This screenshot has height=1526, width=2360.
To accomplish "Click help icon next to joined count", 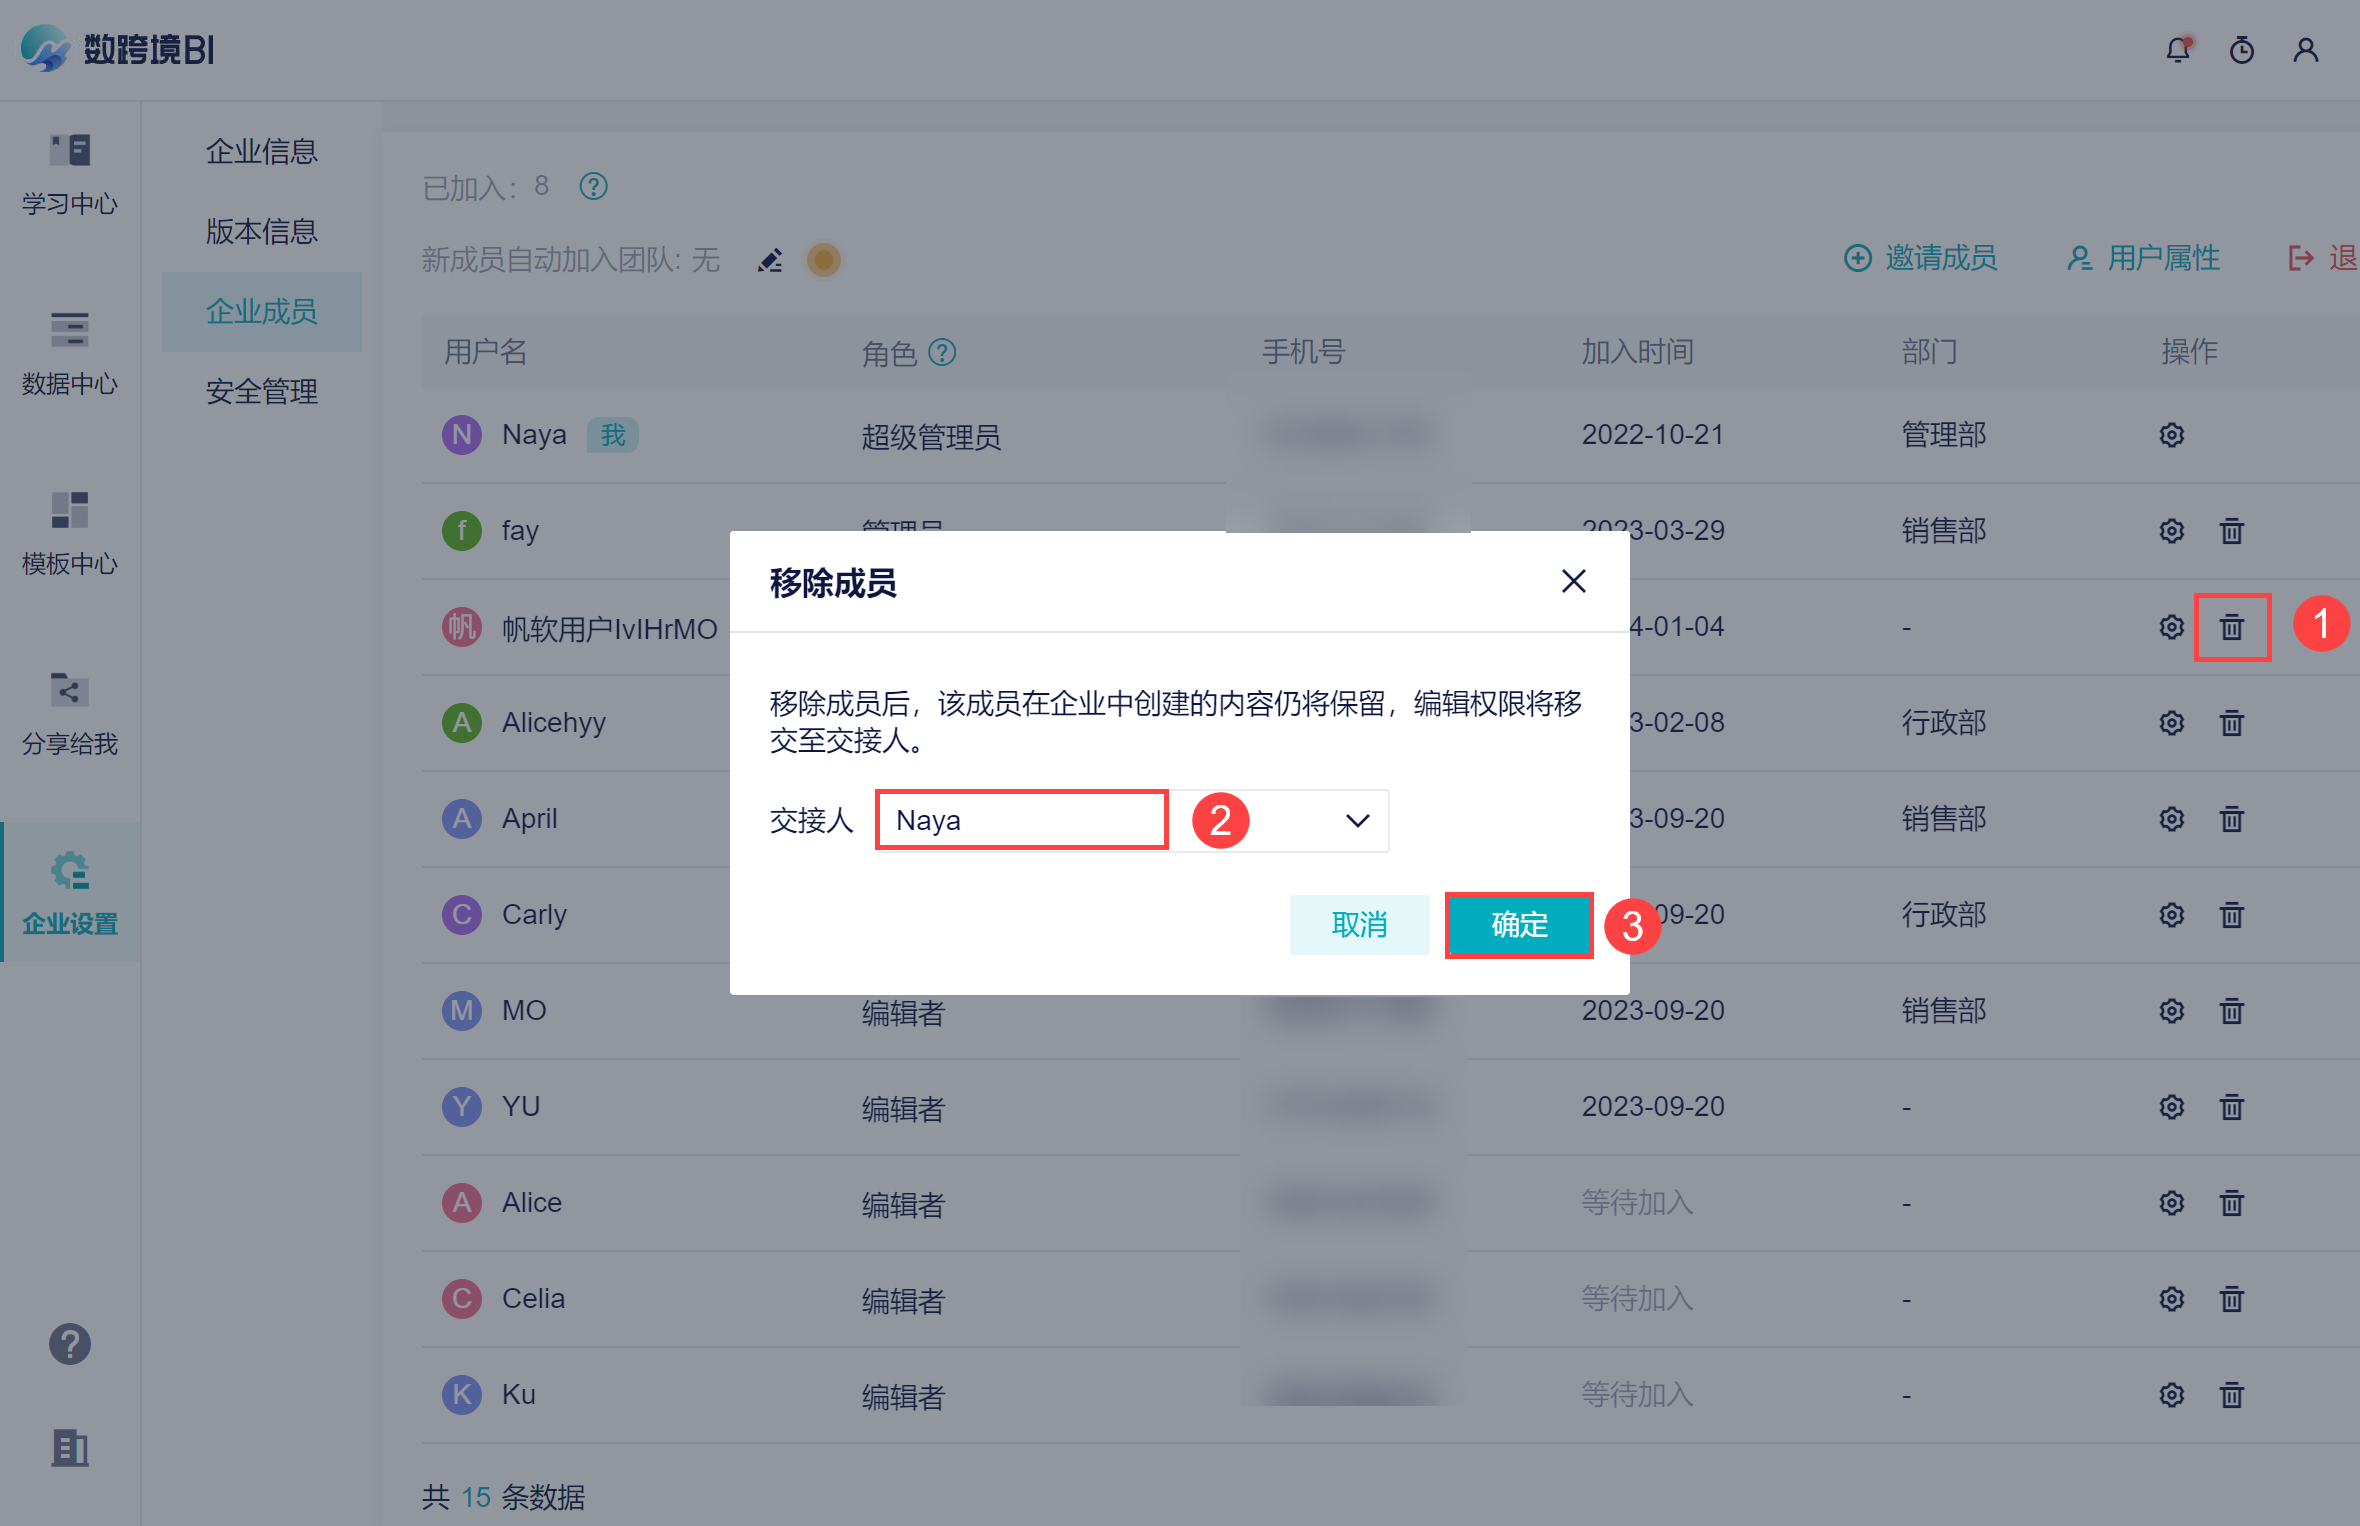I will point(593,187).
